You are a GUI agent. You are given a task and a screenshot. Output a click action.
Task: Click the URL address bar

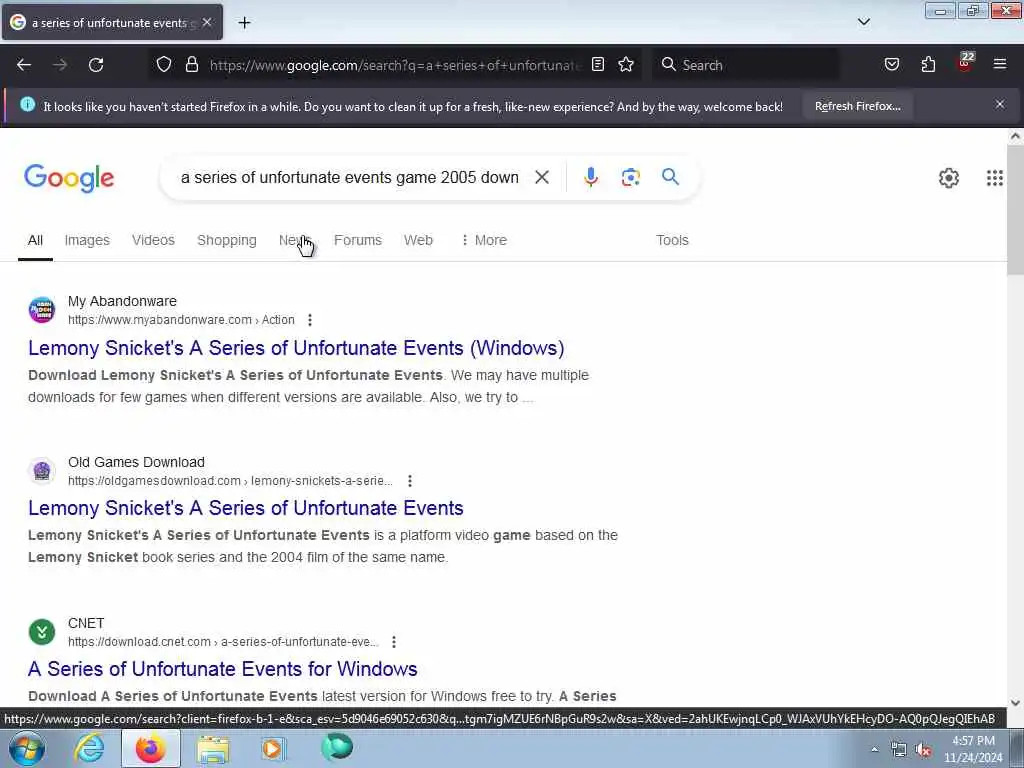[x=394, y=65]
